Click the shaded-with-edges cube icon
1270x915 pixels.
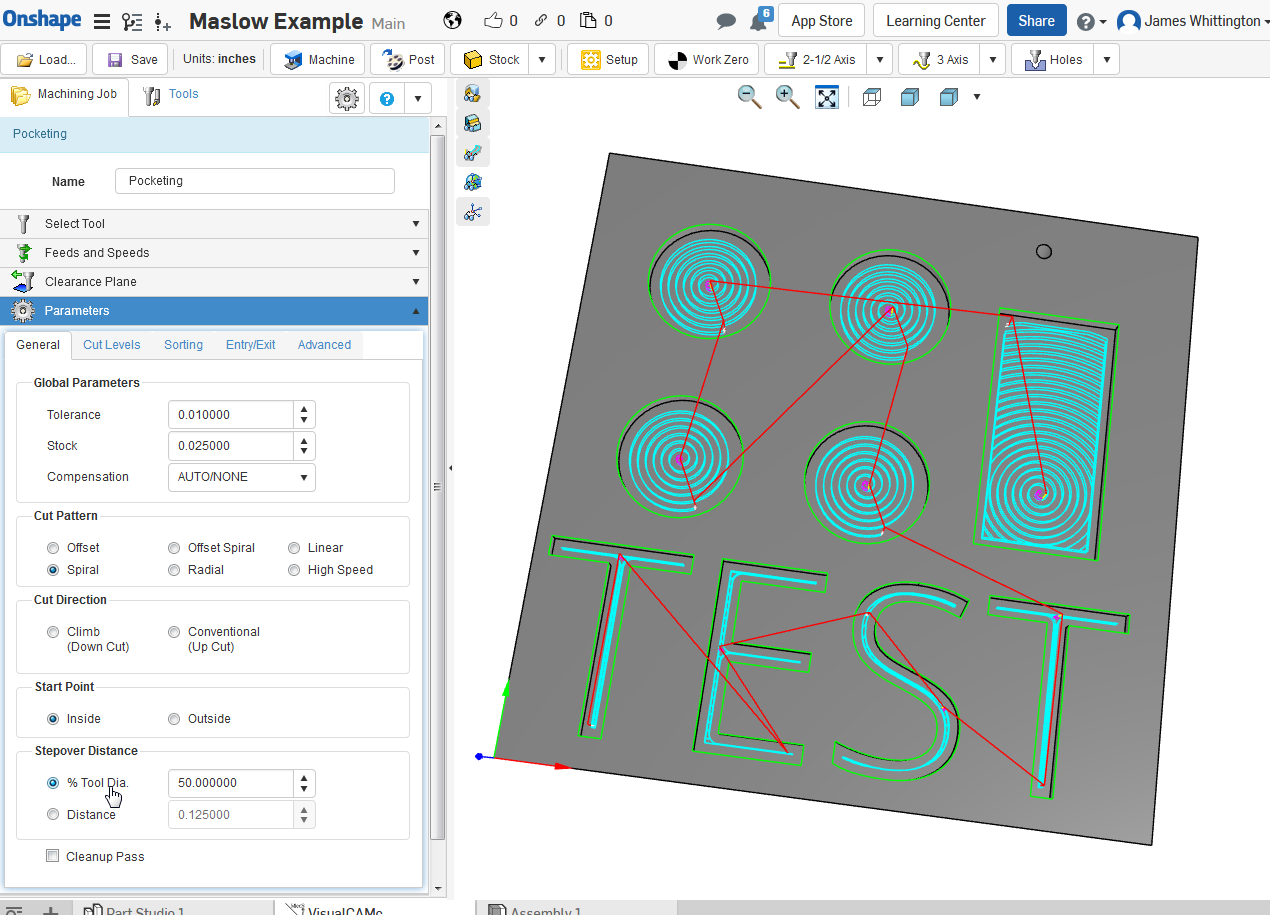(x=949, y=97)
